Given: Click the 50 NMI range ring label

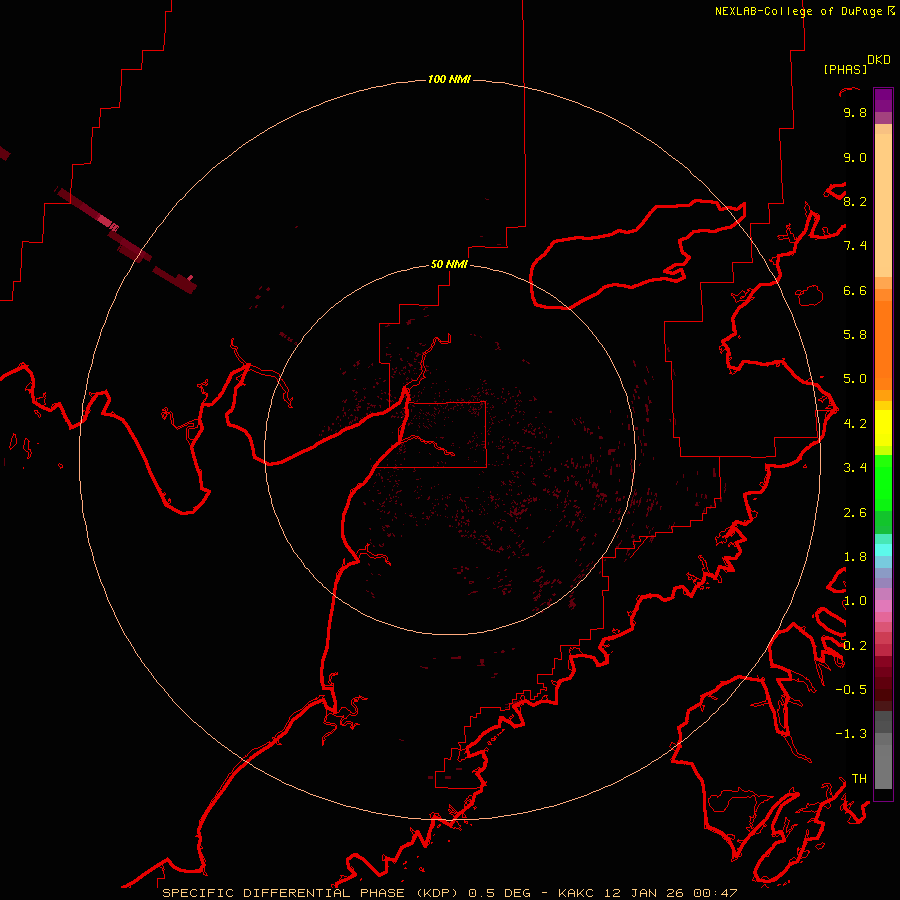Looking at the screenshot, I should click(x=449, y=264).
